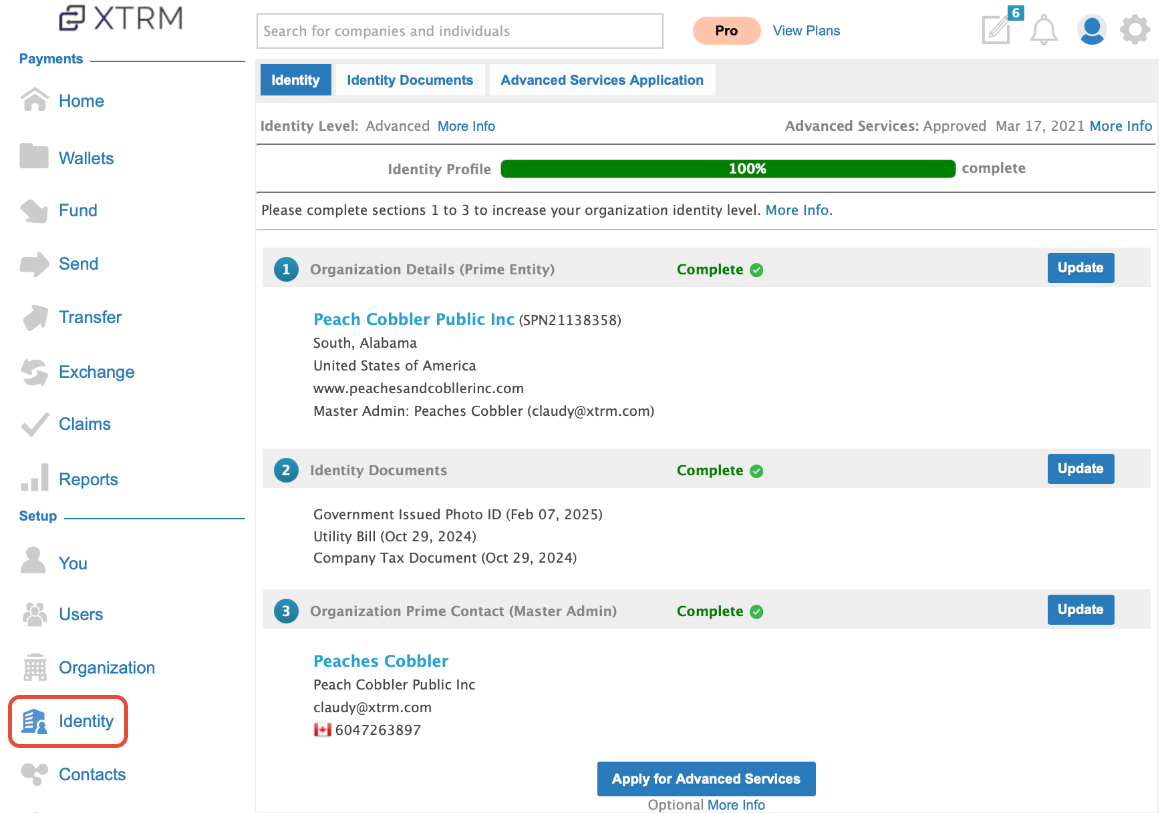The width and height of the screenshot is (1168, 813).
Task: Click the Wallets folder icon
Action: point(34,156)
